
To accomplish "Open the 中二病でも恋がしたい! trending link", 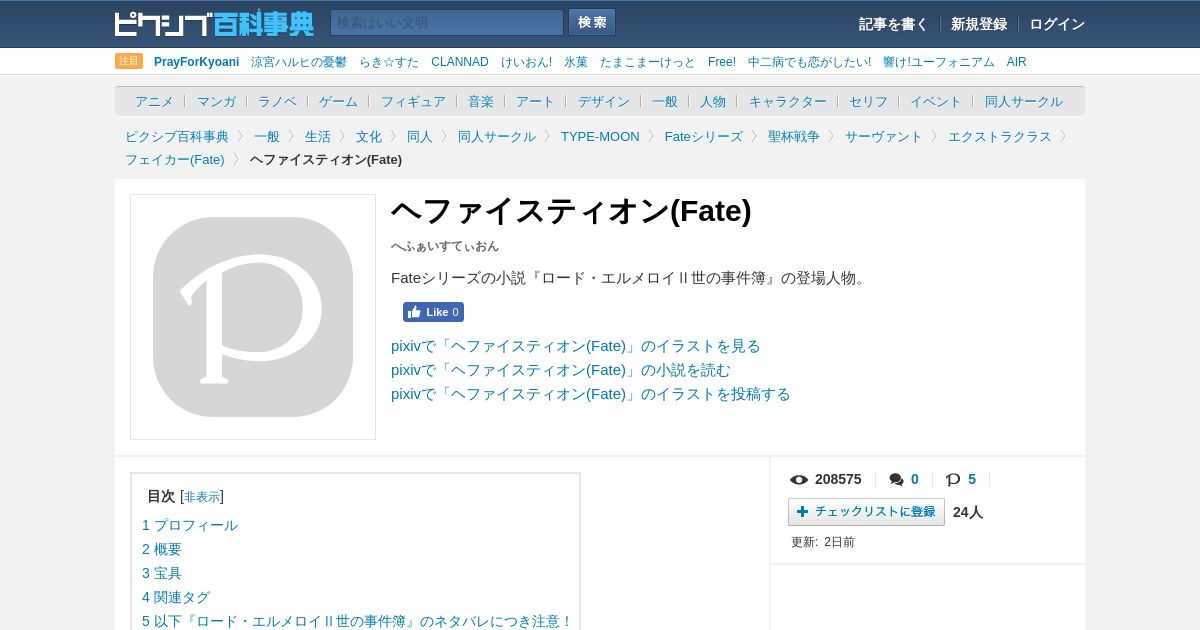I will click(809, 62).
